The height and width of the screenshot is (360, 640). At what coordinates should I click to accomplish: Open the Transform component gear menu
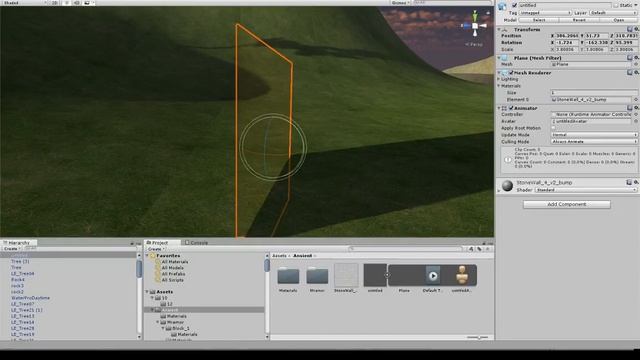point(636,29)
